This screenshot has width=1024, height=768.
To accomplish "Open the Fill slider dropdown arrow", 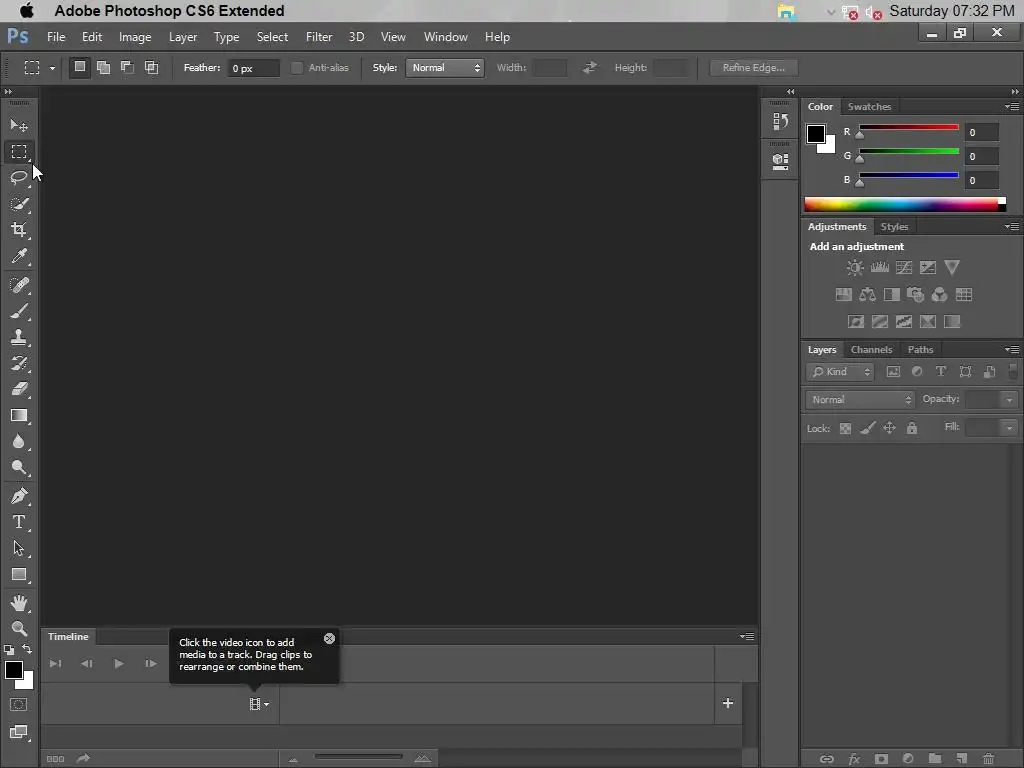I will [x=1009, y=428].
